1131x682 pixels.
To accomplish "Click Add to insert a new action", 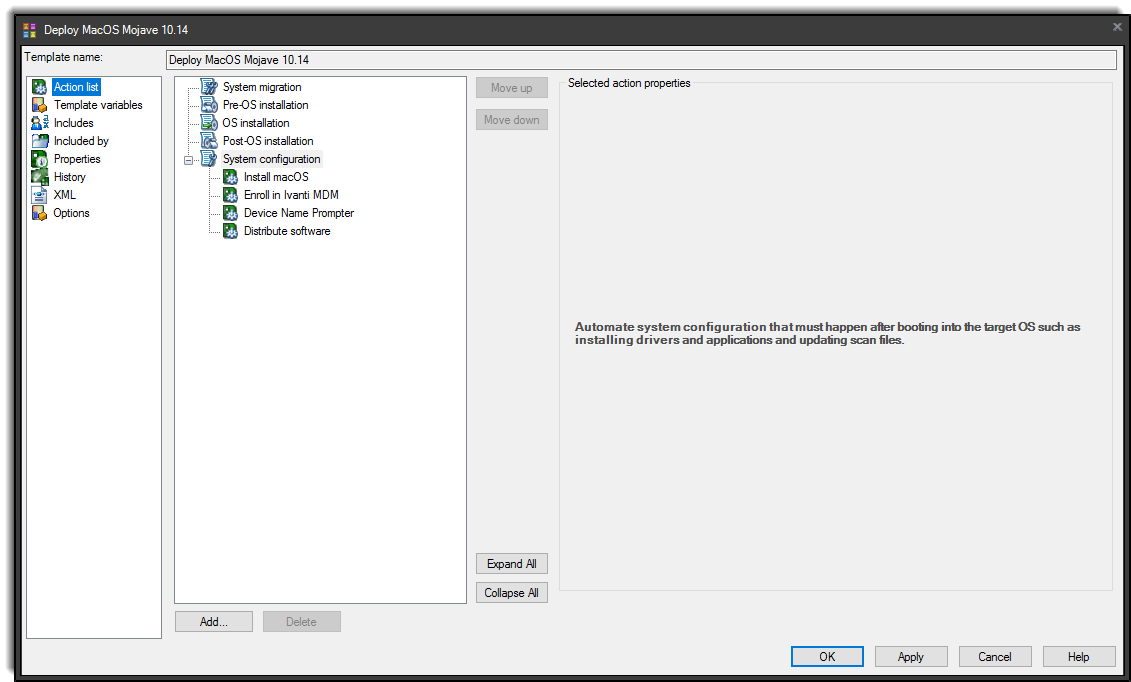I will (x=213, y=621).
